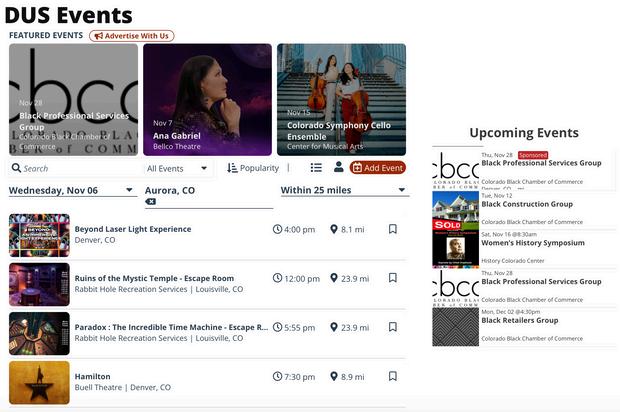Click clock icon for Beyond Laser Light
This screenshot has height=412, width=620.
[x=277, y=229]
